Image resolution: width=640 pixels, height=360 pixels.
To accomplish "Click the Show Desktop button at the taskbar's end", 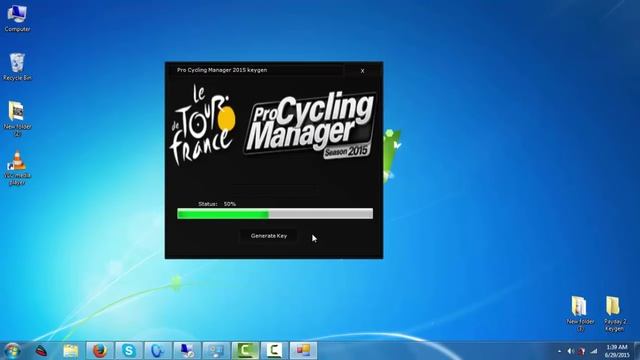I will point(637,351).
